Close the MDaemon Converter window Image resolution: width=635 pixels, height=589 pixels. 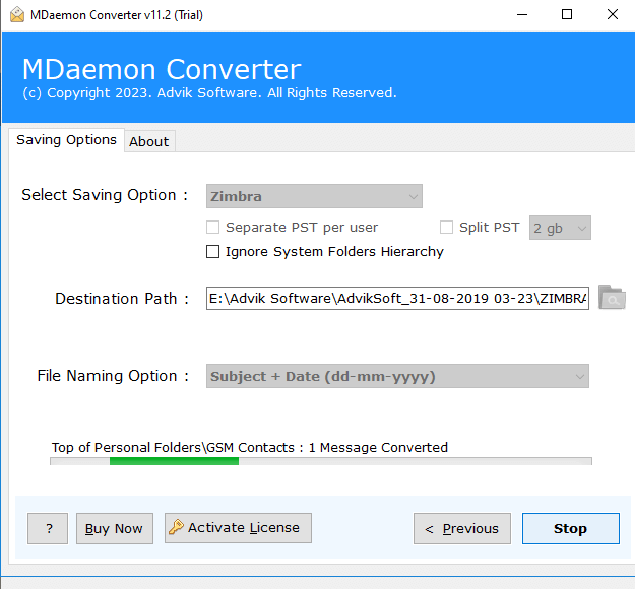pos(613,15)
